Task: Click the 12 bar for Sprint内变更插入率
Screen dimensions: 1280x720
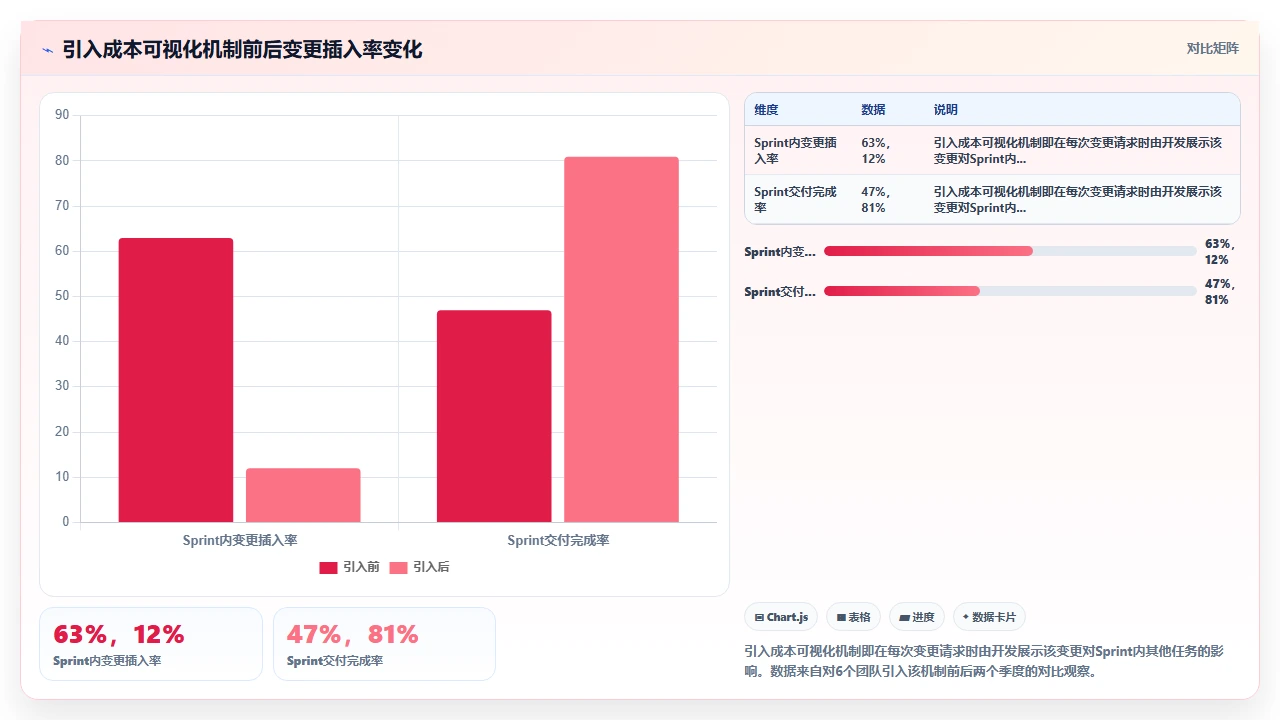Action: tap(303, 495)
